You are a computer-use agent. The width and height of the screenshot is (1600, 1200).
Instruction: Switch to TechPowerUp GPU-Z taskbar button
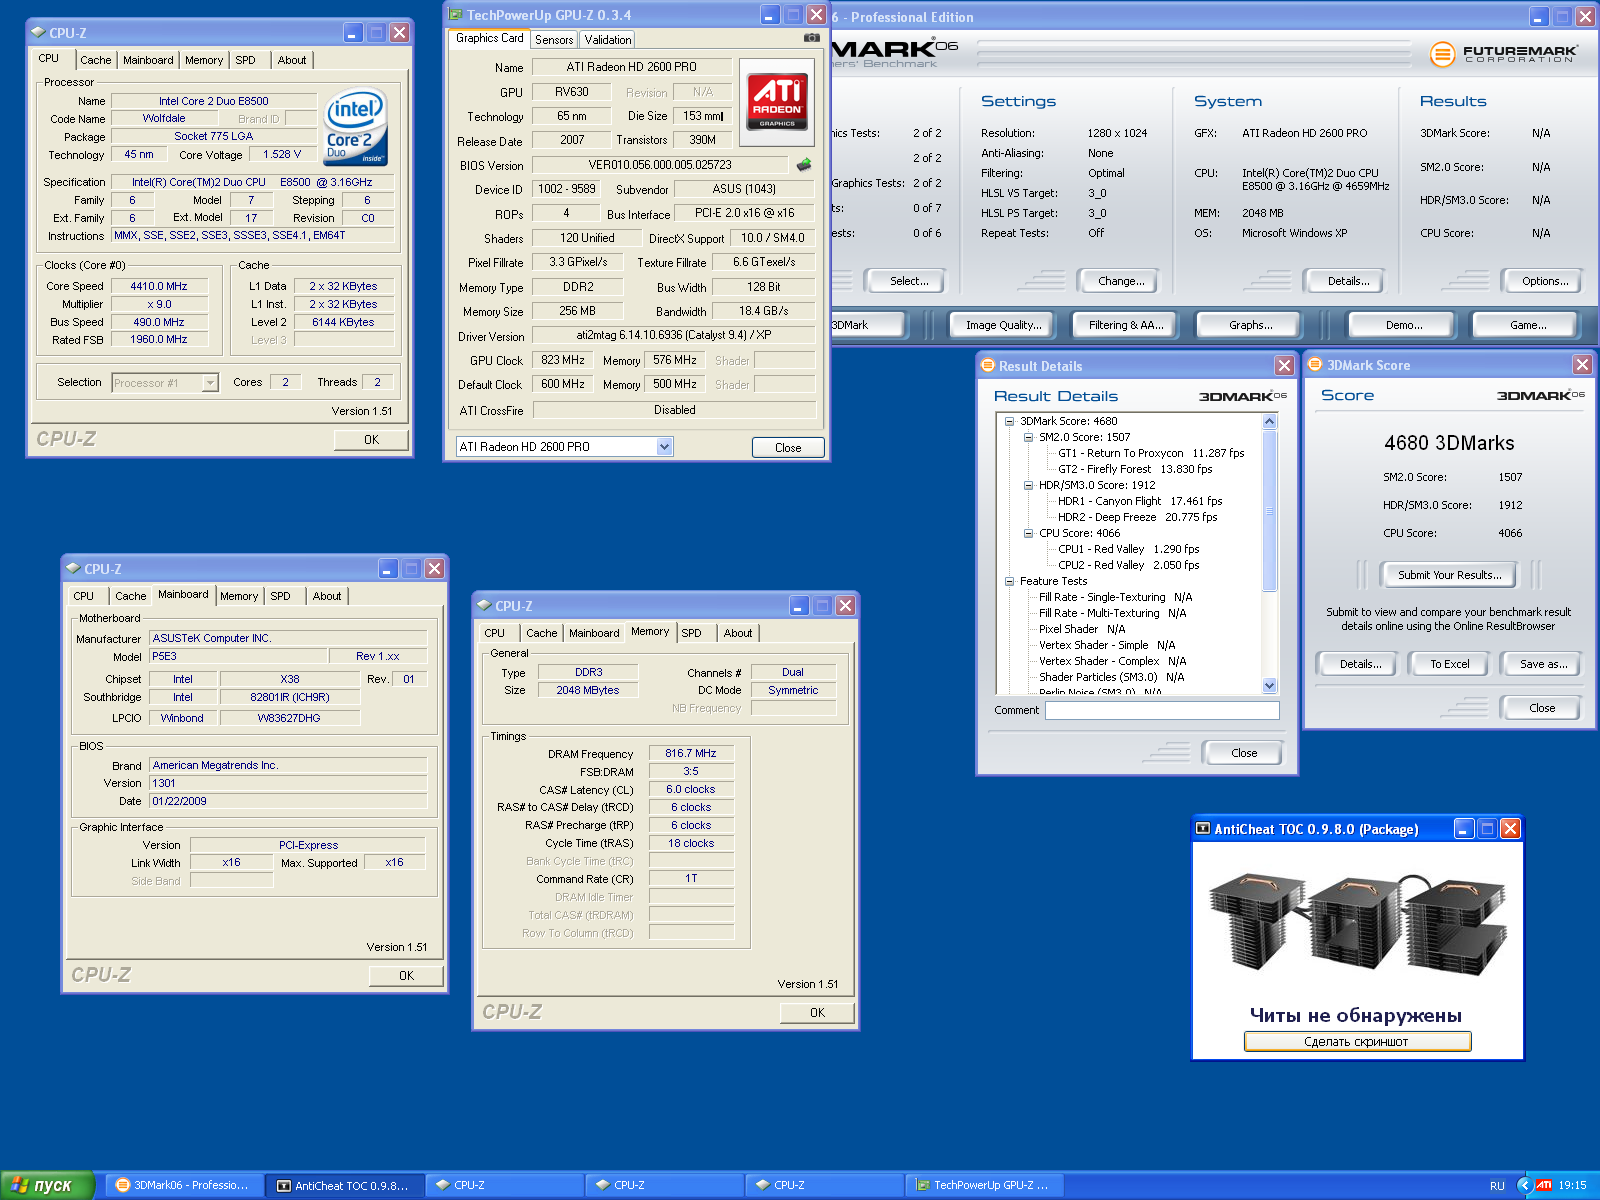point(985,1185)
